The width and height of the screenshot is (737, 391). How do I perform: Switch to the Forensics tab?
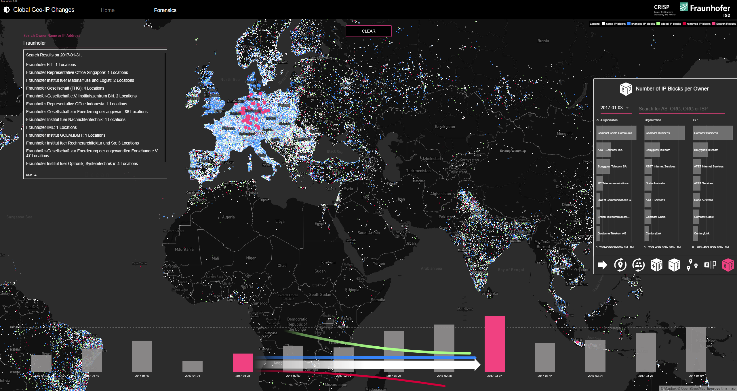coord(165,10)
